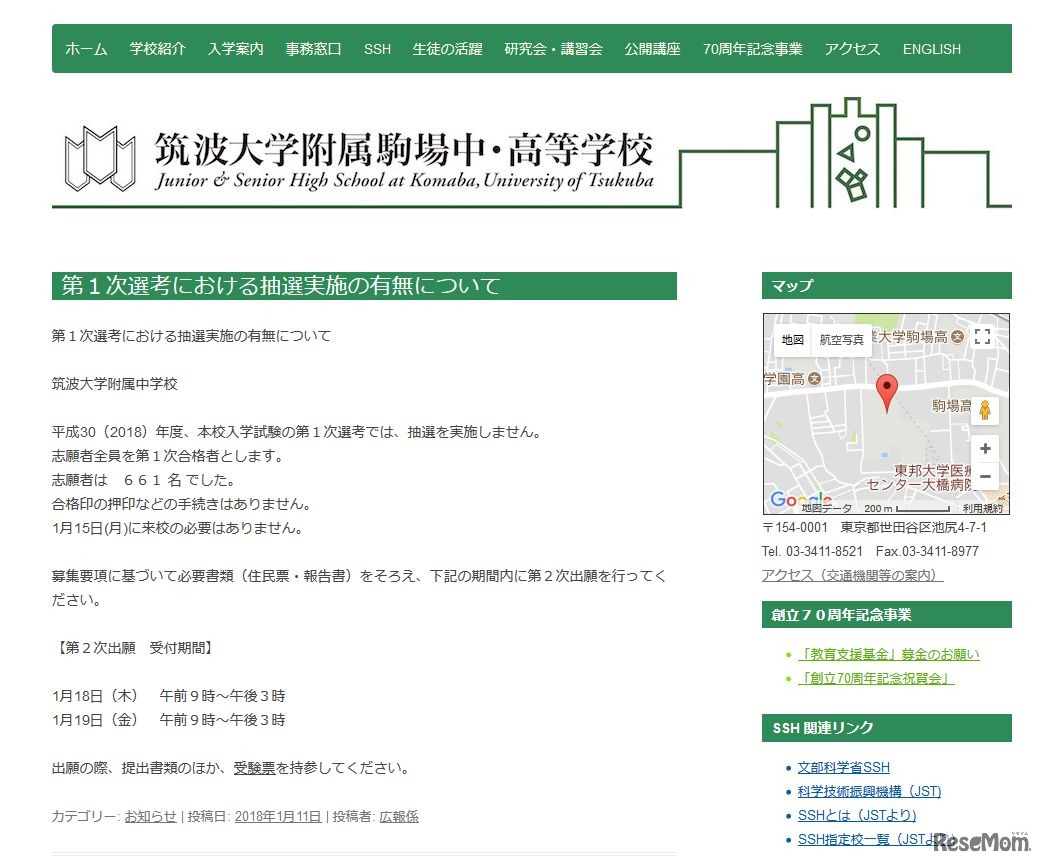Open SSH指定校一覧 link
This screenshot has width=1044, height=865.
[876, 839]
